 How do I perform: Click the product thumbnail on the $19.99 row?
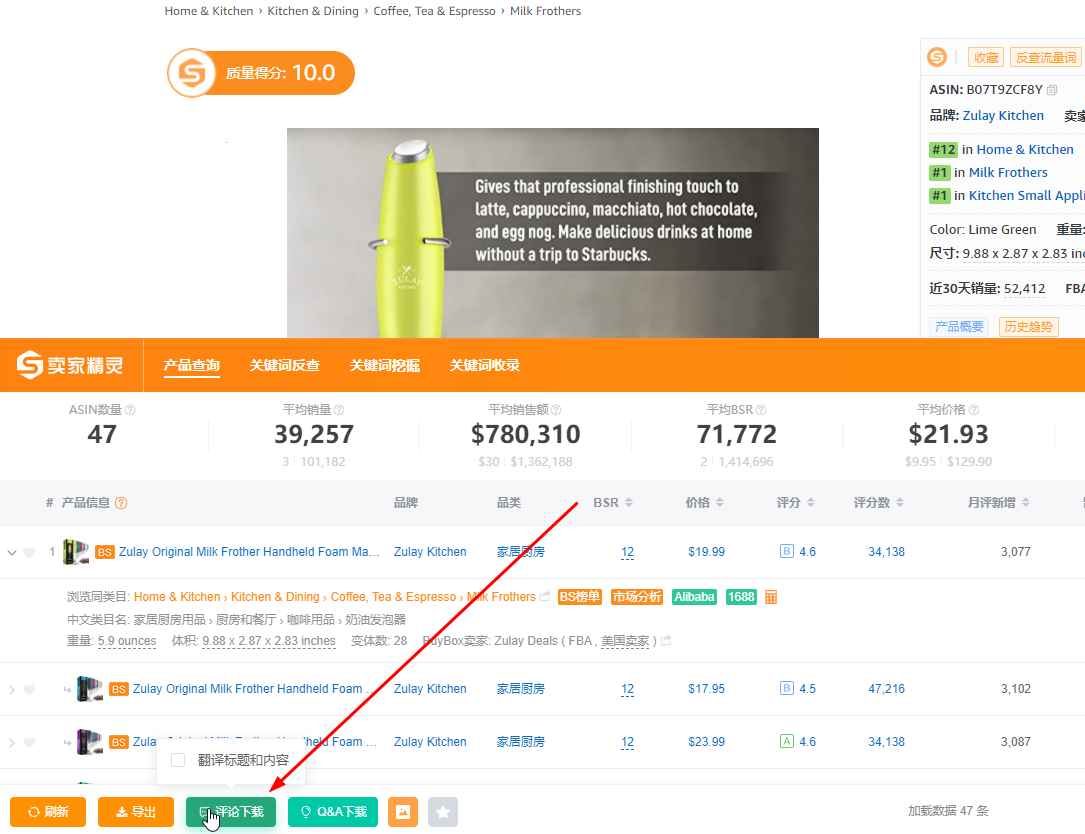(75, 552)
